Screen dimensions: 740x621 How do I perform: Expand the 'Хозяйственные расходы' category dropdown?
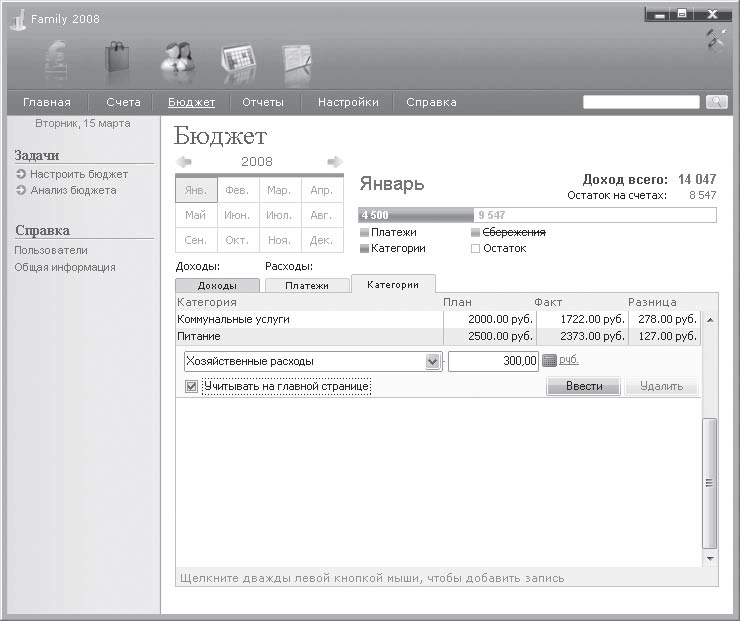pyautogui.click(x=433, y=361)
